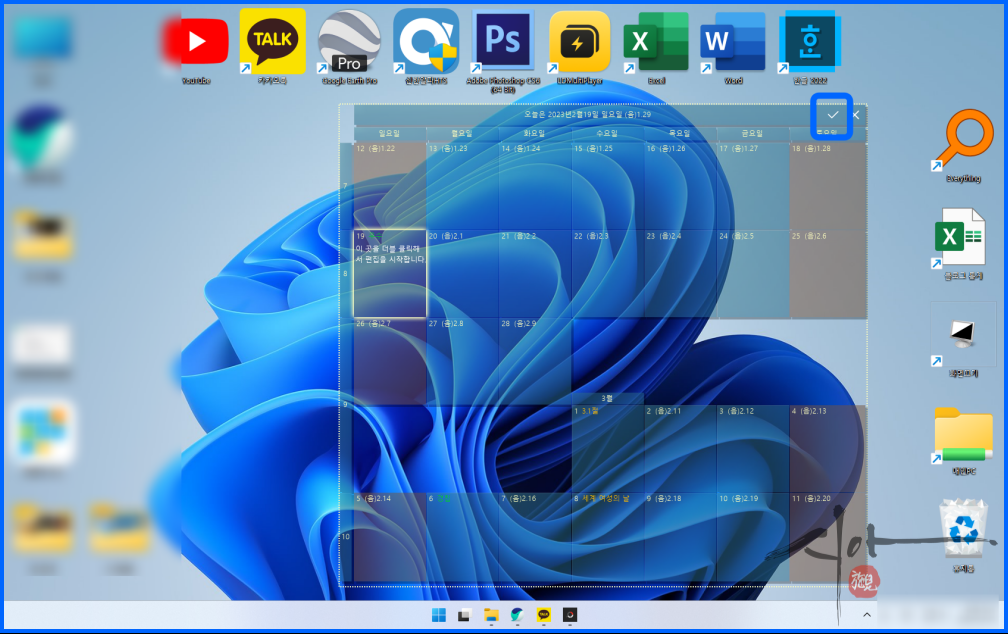This screenshot has height=634, width=1008.
Task: Launch Google Earth Pro from the desktop
Action: tap(349, 46)
